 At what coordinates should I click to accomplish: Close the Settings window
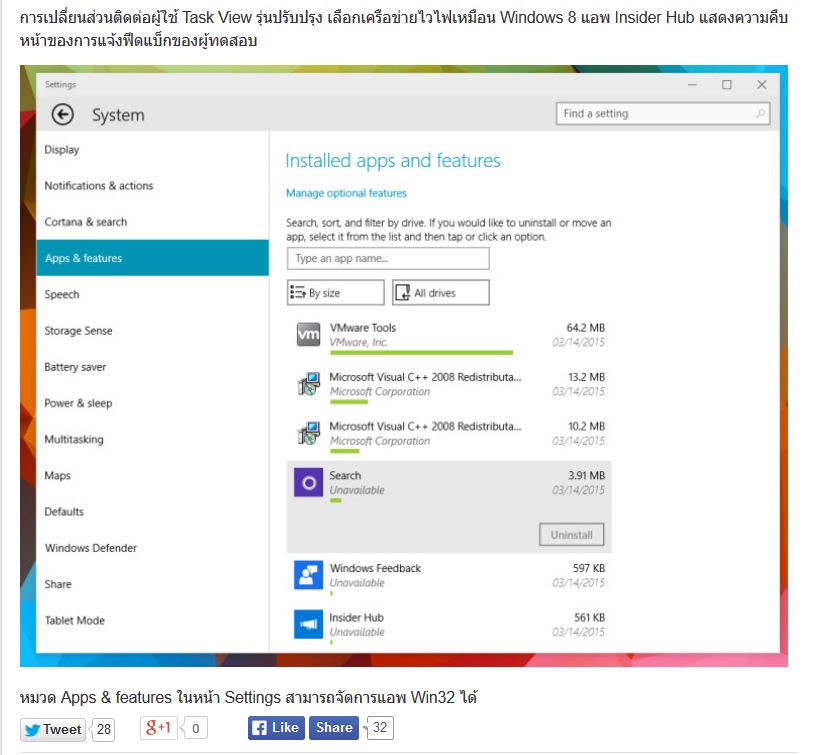pos(761,85)
